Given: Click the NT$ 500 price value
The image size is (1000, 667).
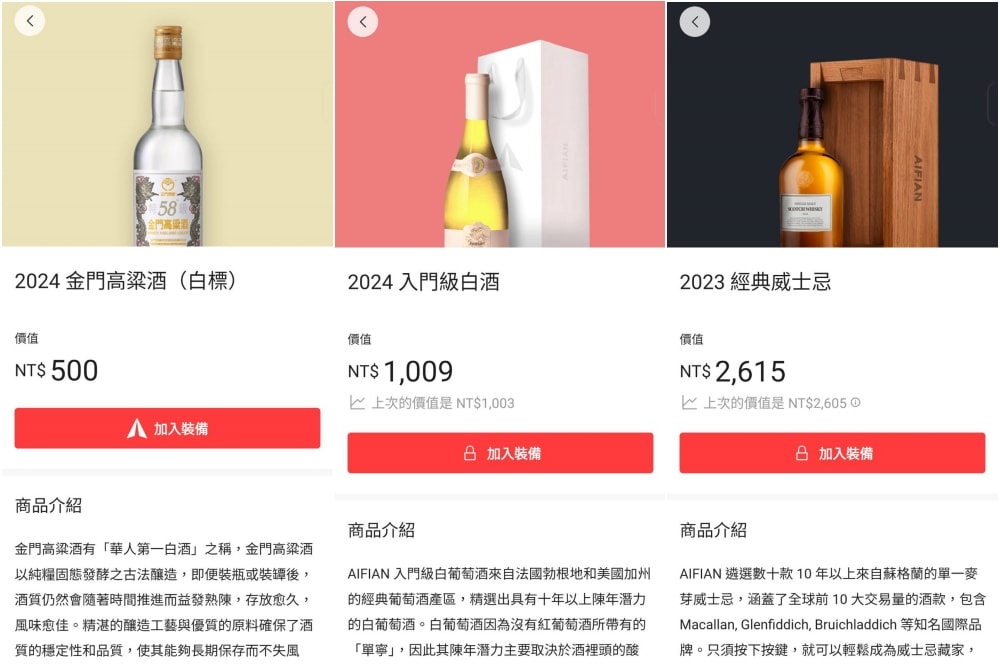Looking at the screenshot, I should pos(57,370).
